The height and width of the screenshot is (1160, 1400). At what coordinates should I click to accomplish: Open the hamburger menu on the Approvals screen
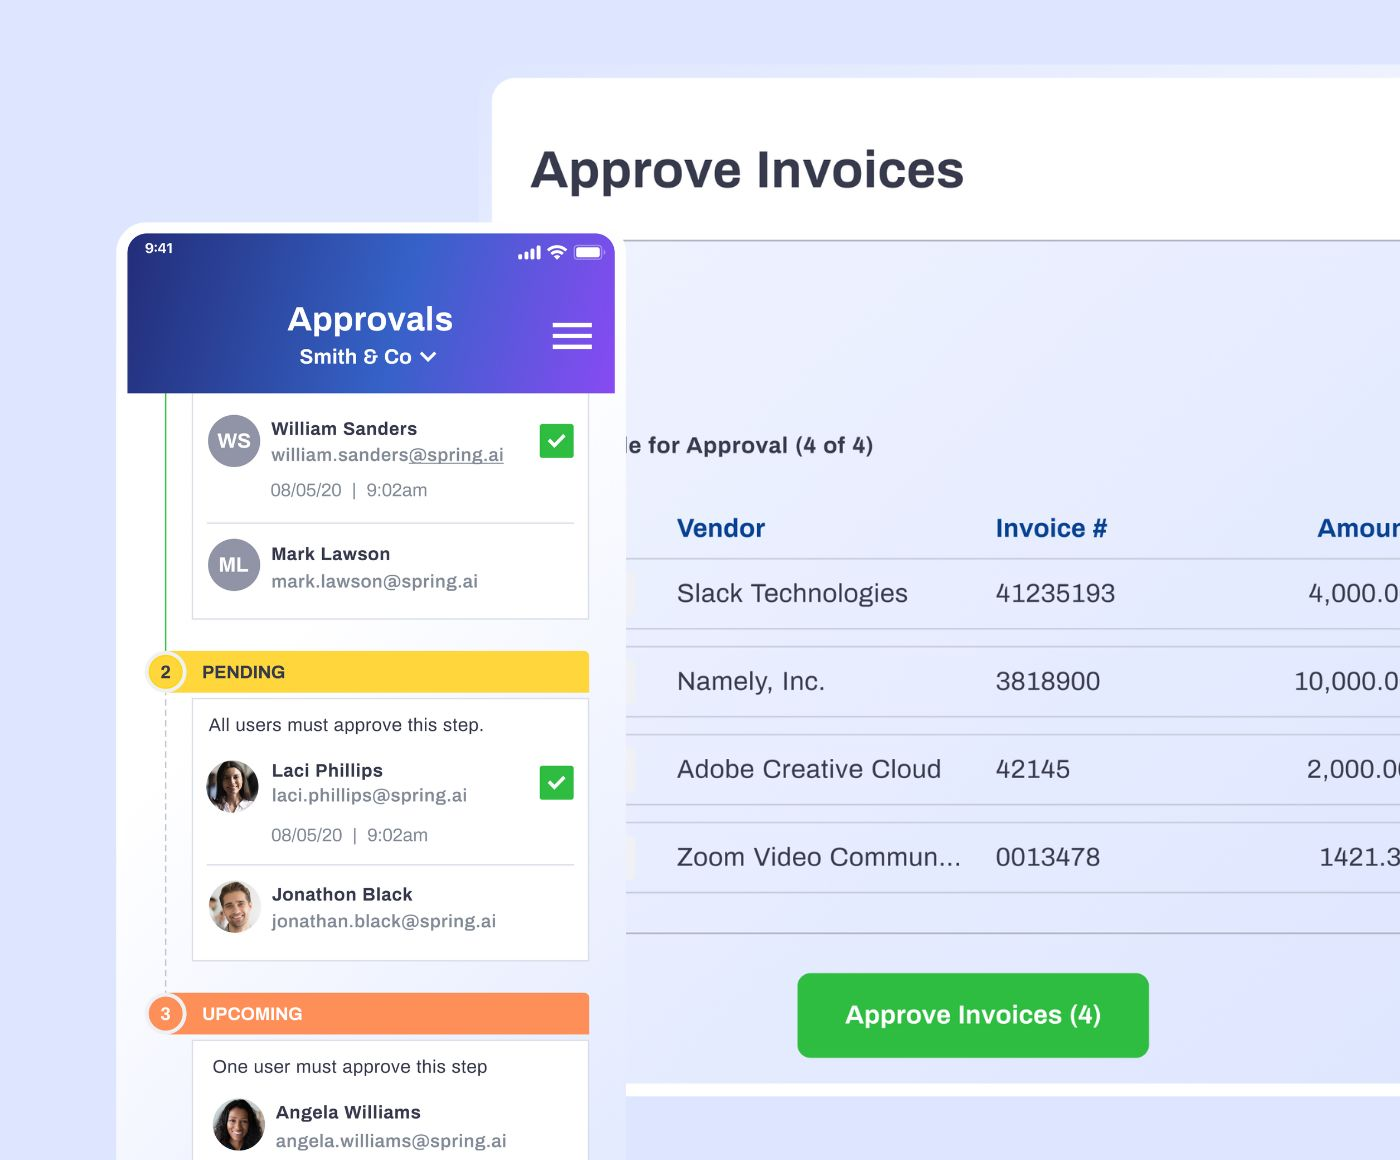572,336
